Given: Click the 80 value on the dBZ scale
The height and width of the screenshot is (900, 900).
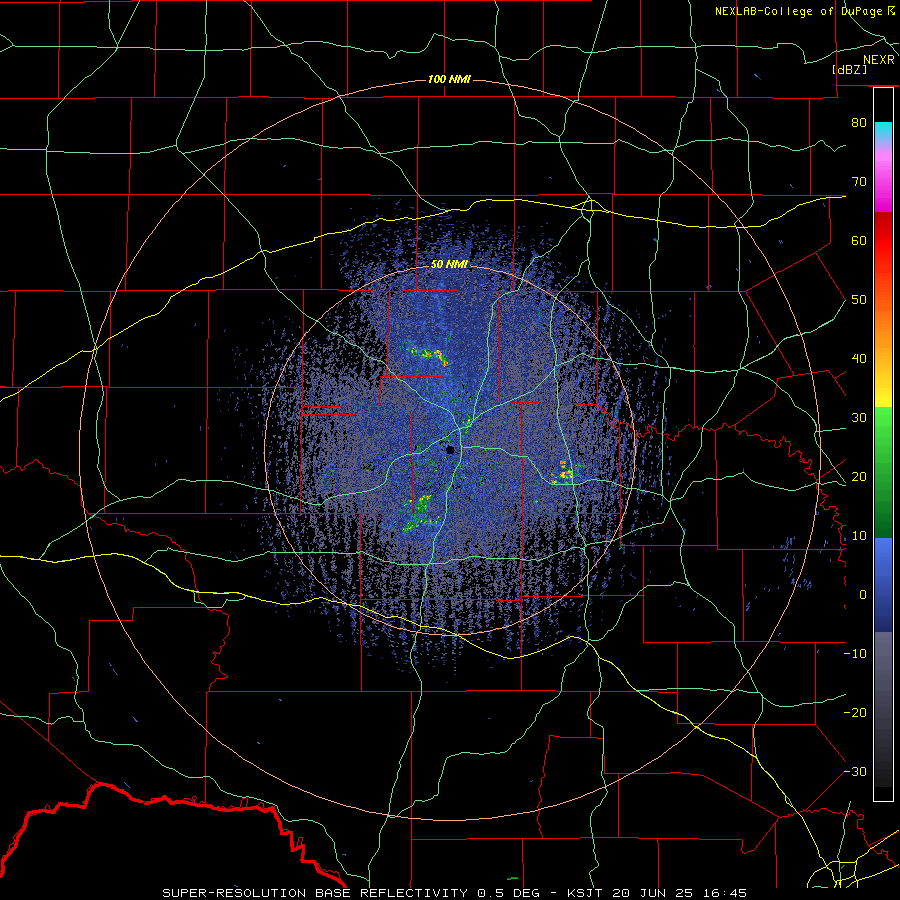Looking at the screenshot, I should 859,122.
